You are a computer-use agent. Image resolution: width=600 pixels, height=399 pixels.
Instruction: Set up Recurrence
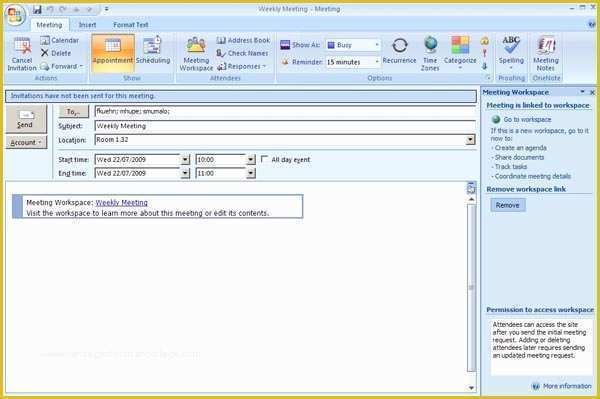point(399,50)
